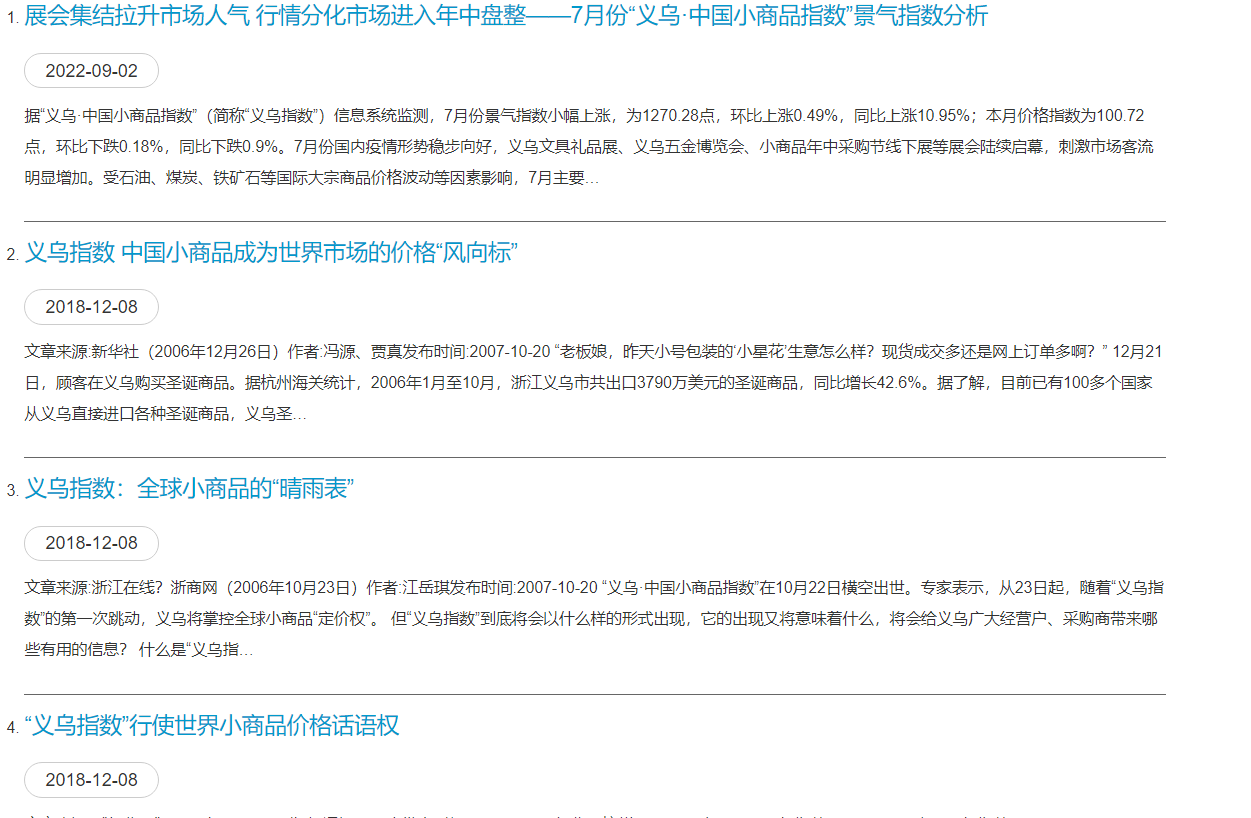This screenshot has width=1251, height=818.
Task: Click the divider line below the first result
Action: 594,221
